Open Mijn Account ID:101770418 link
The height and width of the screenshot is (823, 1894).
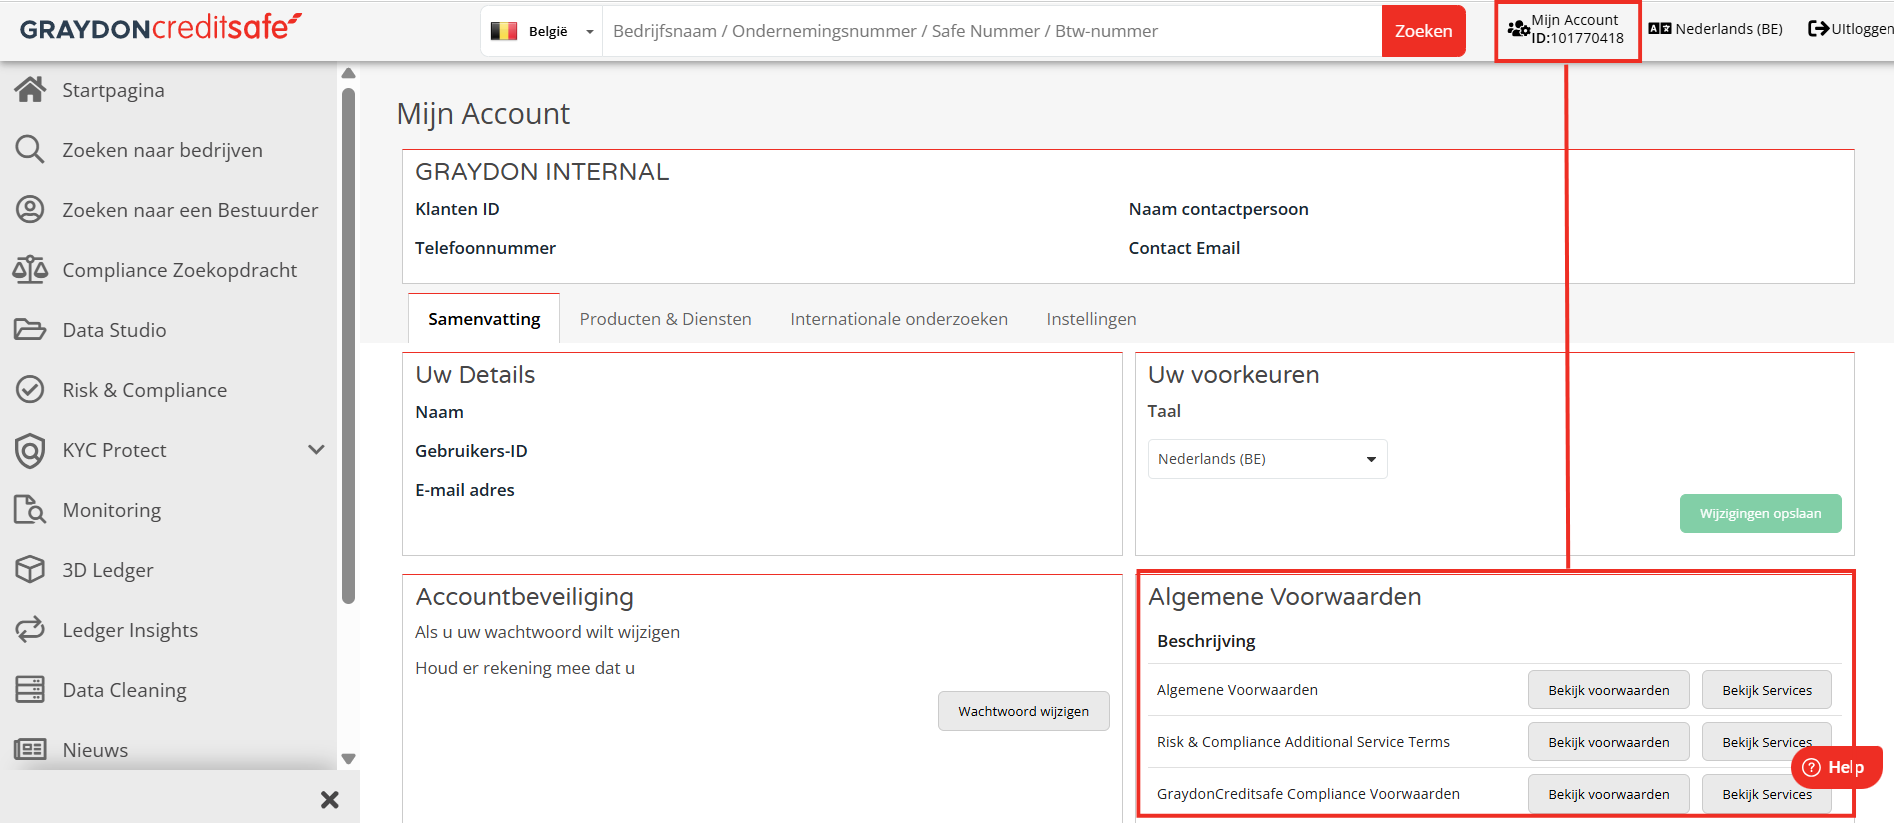[x=1567, y=29]
